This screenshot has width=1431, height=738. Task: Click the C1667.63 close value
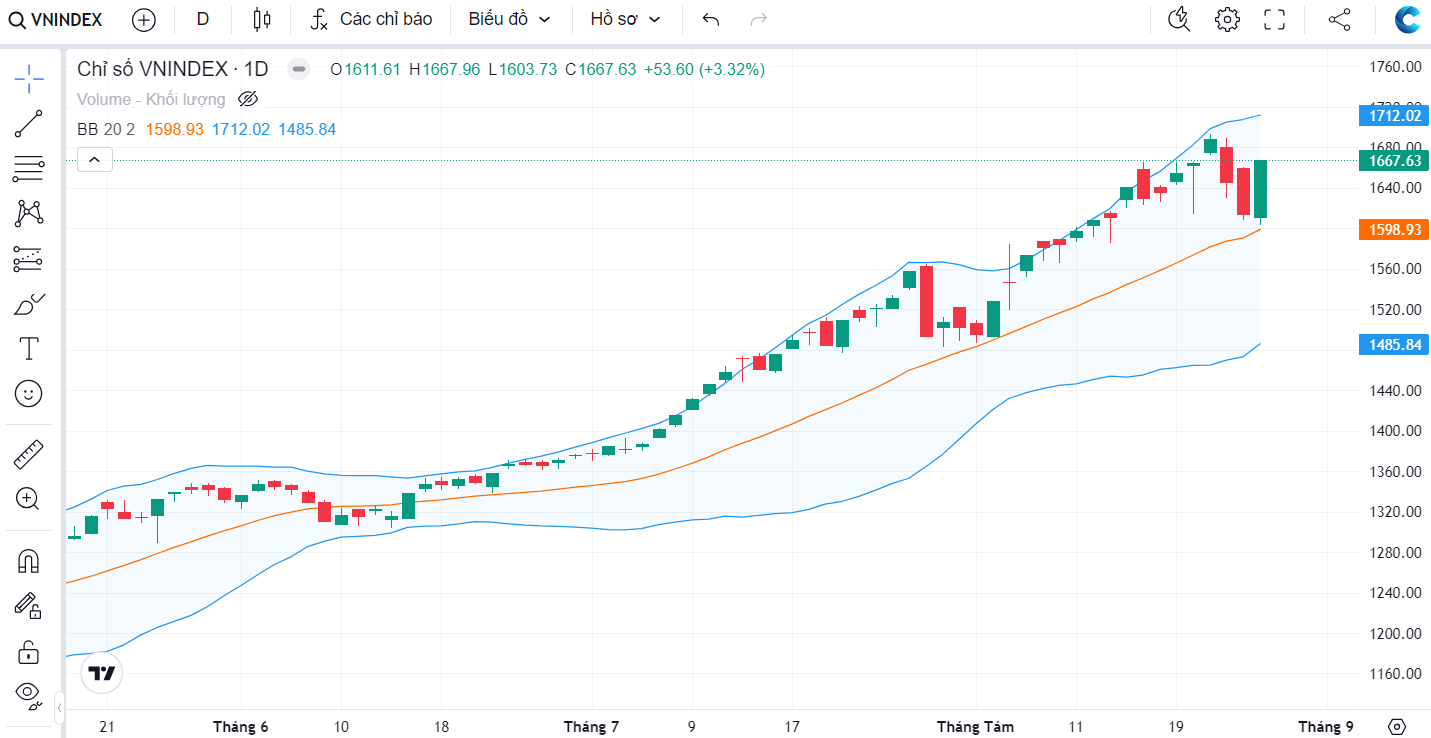pyautogui.click(x=600, y=69)
